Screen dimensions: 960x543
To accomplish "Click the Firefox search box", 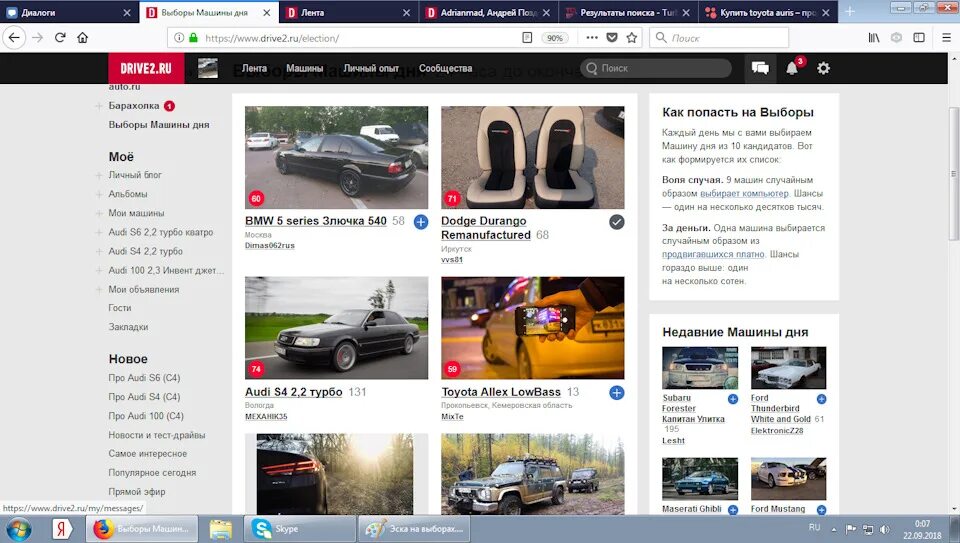I will pyautogui.click(x=719, y=37).
